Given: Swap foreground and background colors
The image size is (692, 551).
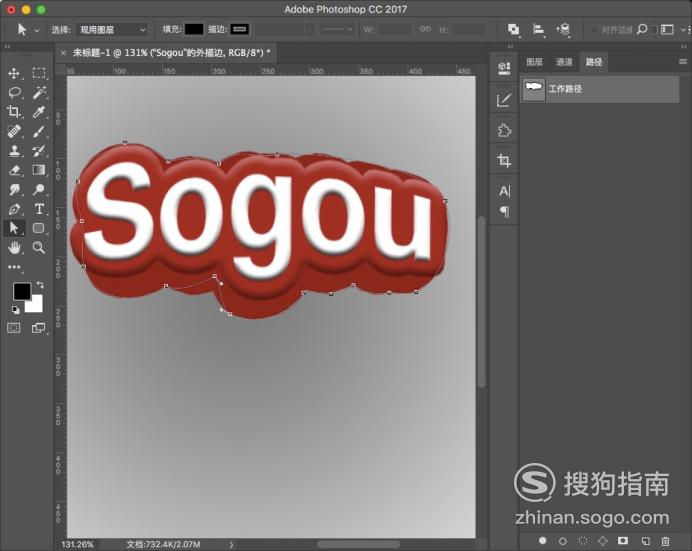Looking at the screenshot, I should 40,285.
